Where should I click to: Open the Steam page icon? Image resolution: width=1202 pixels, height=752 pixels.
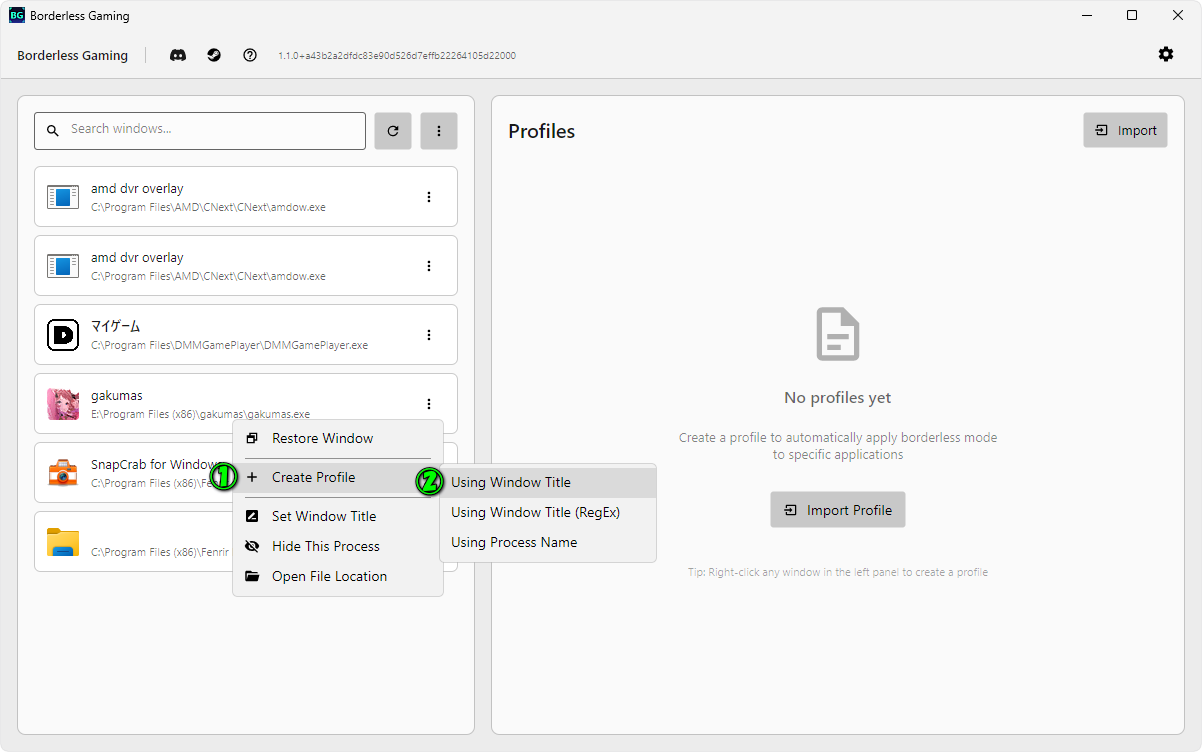[x=214, y=55]
